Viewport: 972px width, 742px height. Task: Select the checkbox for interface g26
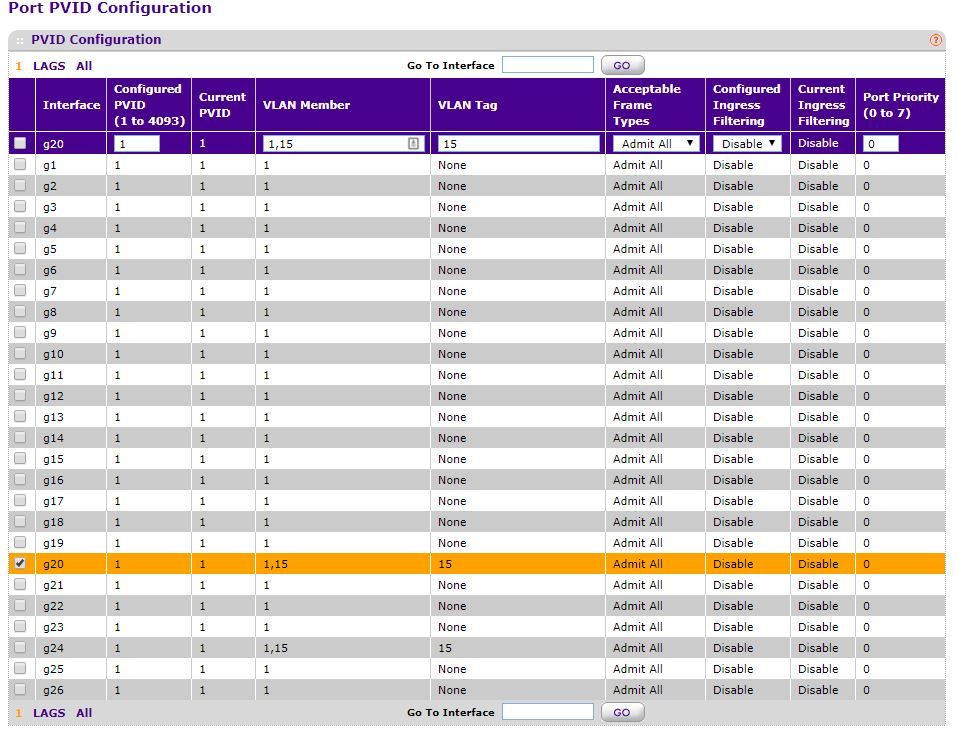coord(20,690)
